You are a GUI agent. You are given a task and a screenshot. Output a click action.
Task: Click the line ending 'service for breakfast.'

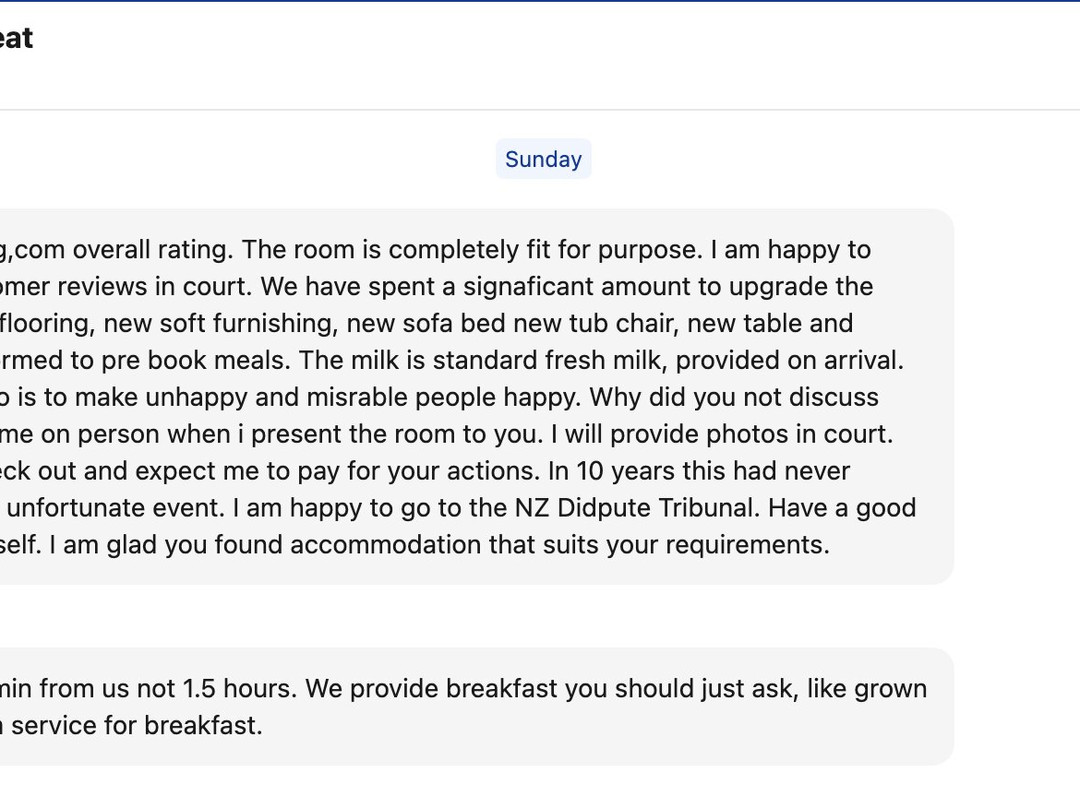136,726
